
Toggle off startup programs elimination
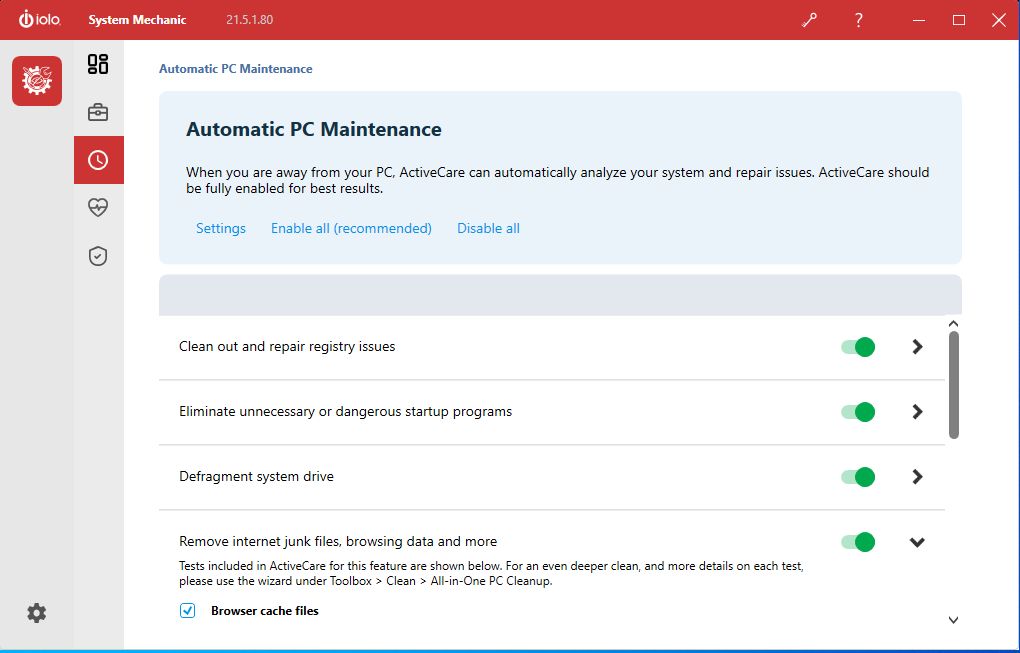858,412
